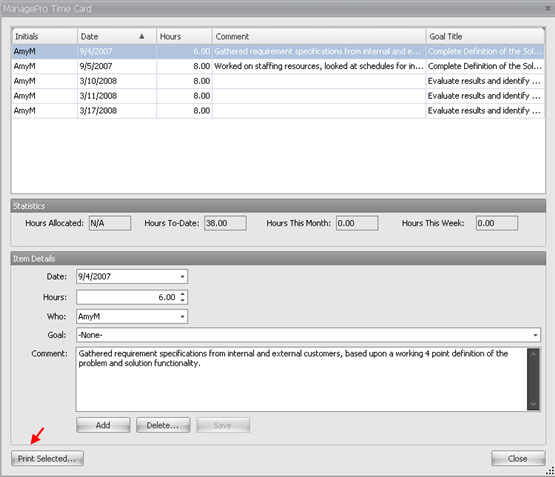Sort by the Date column header
This screenshot has height=477, width=555.
tap(117, 36)
